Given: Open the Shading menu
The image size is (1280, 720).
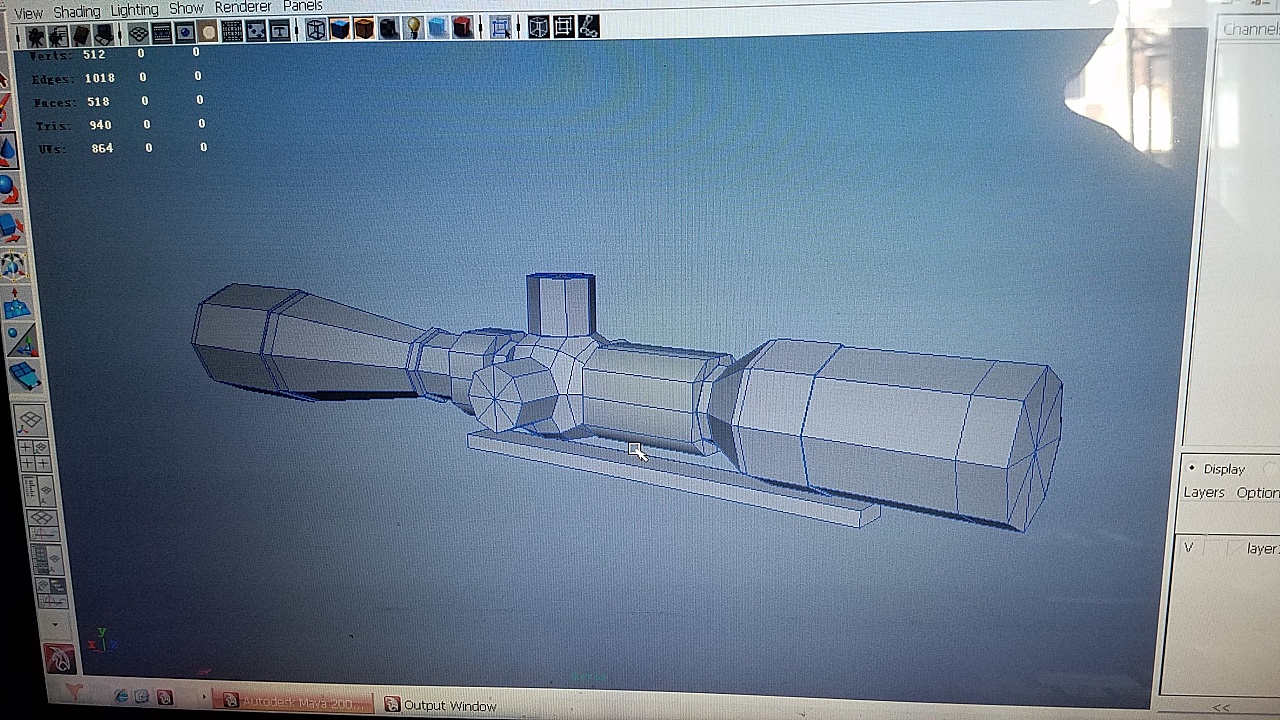Looking at the screenshot, I should (x=76, y=11).
